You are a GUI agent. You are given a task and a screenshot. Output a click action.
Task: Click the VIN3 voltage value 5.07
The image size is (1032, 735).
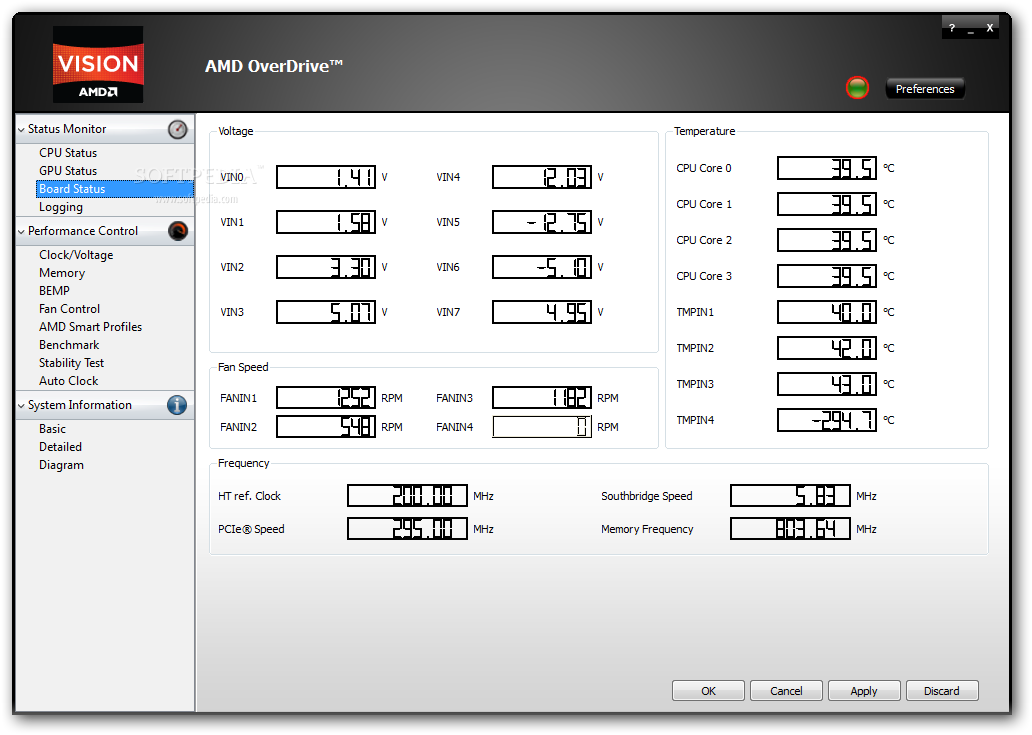326,312
